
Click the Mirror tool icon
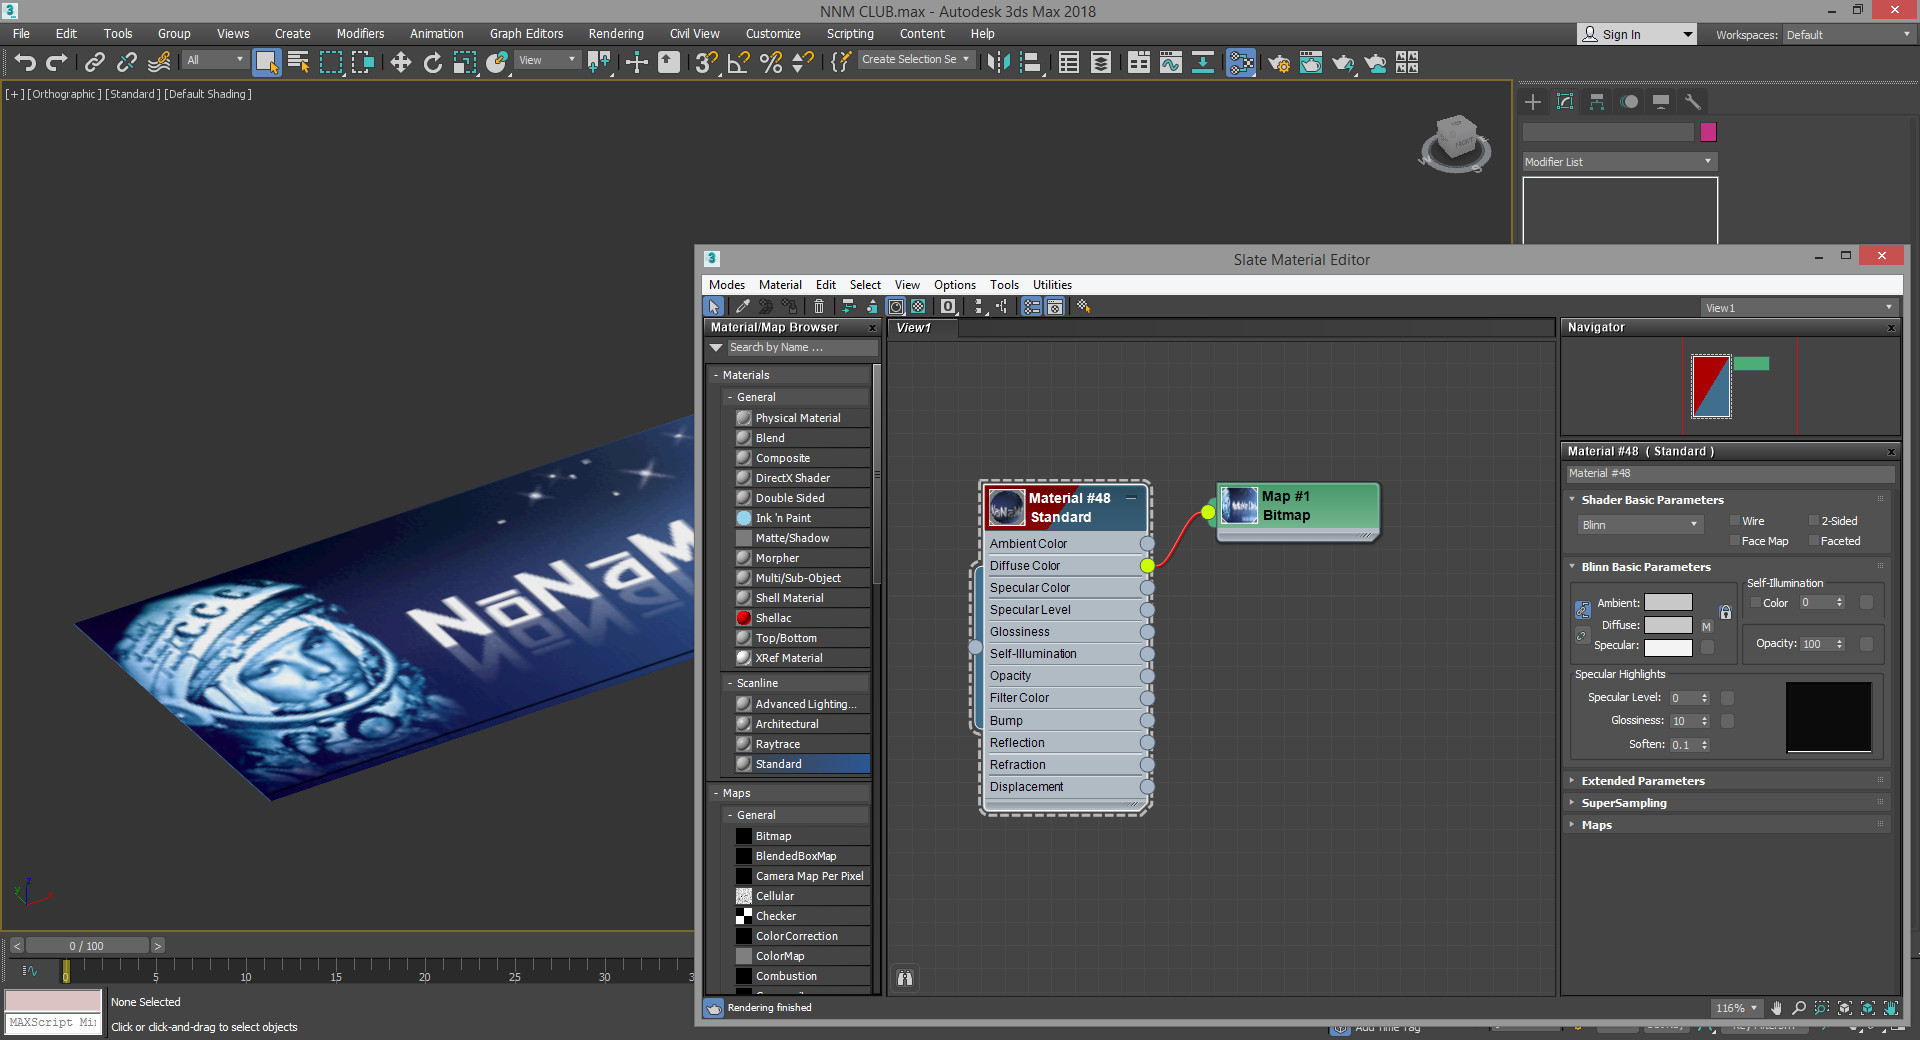pyautogui.click(x=997, y=63)
